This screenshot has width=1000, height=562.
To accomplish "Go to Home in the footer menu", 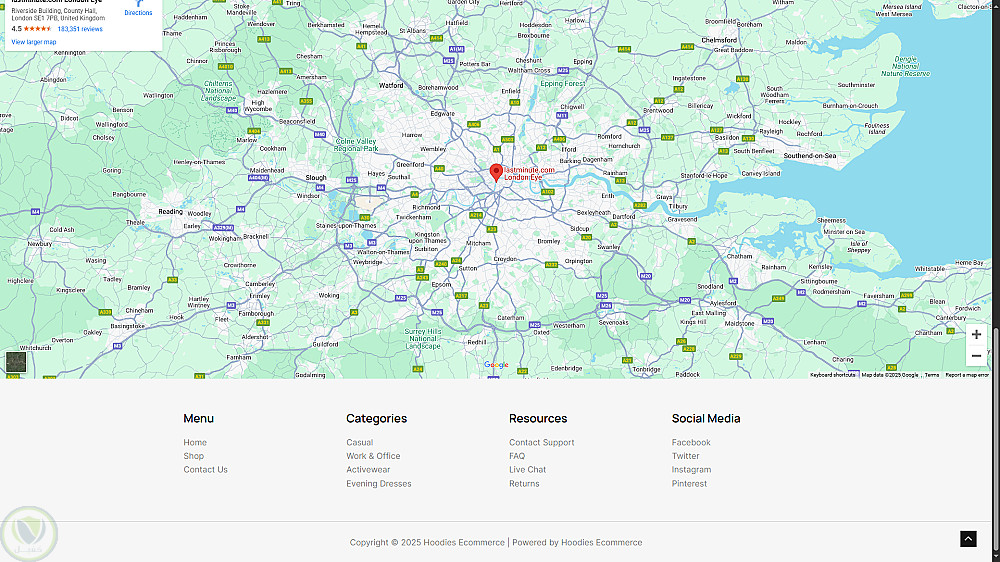I will click(195, 442).
